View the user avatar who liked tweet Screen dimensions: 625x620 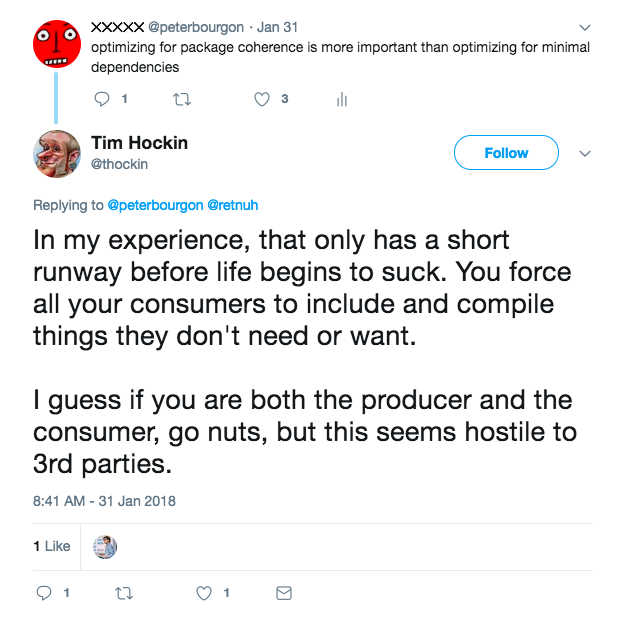click(x=105, y=546)
